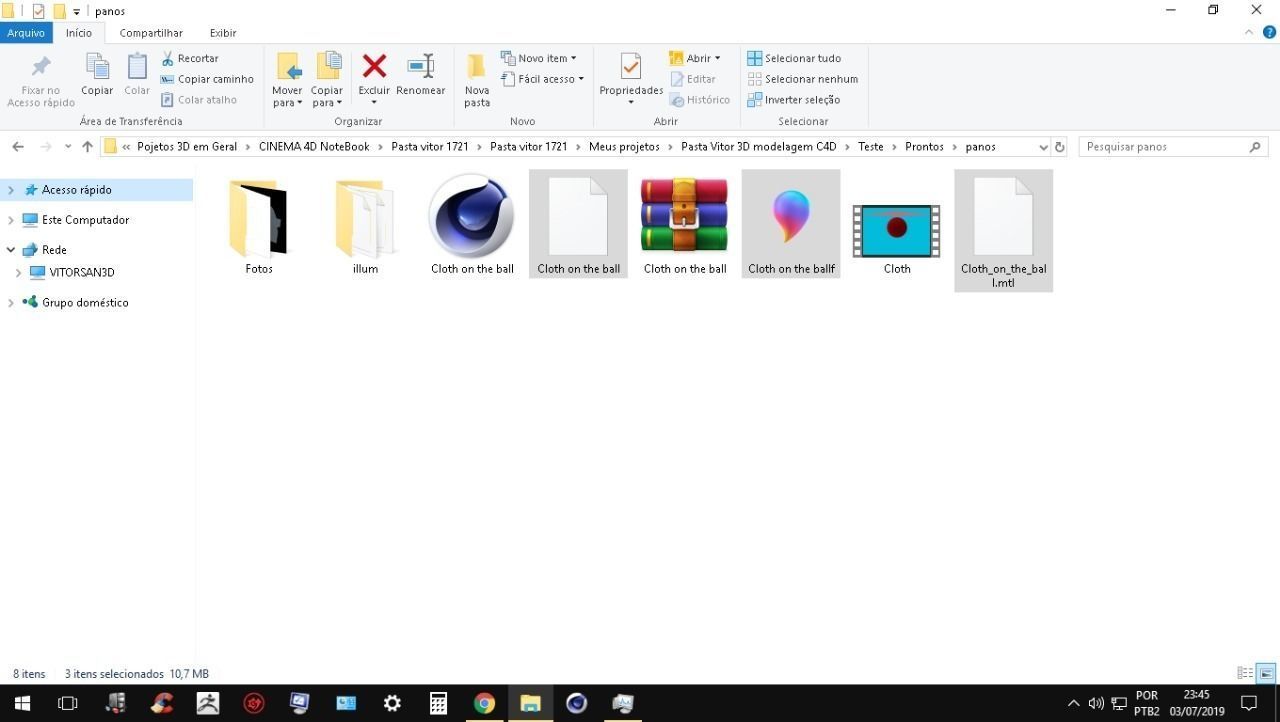Click the volume speaker tray icon
The image size is (1280, 722).
click(1096, 703)
